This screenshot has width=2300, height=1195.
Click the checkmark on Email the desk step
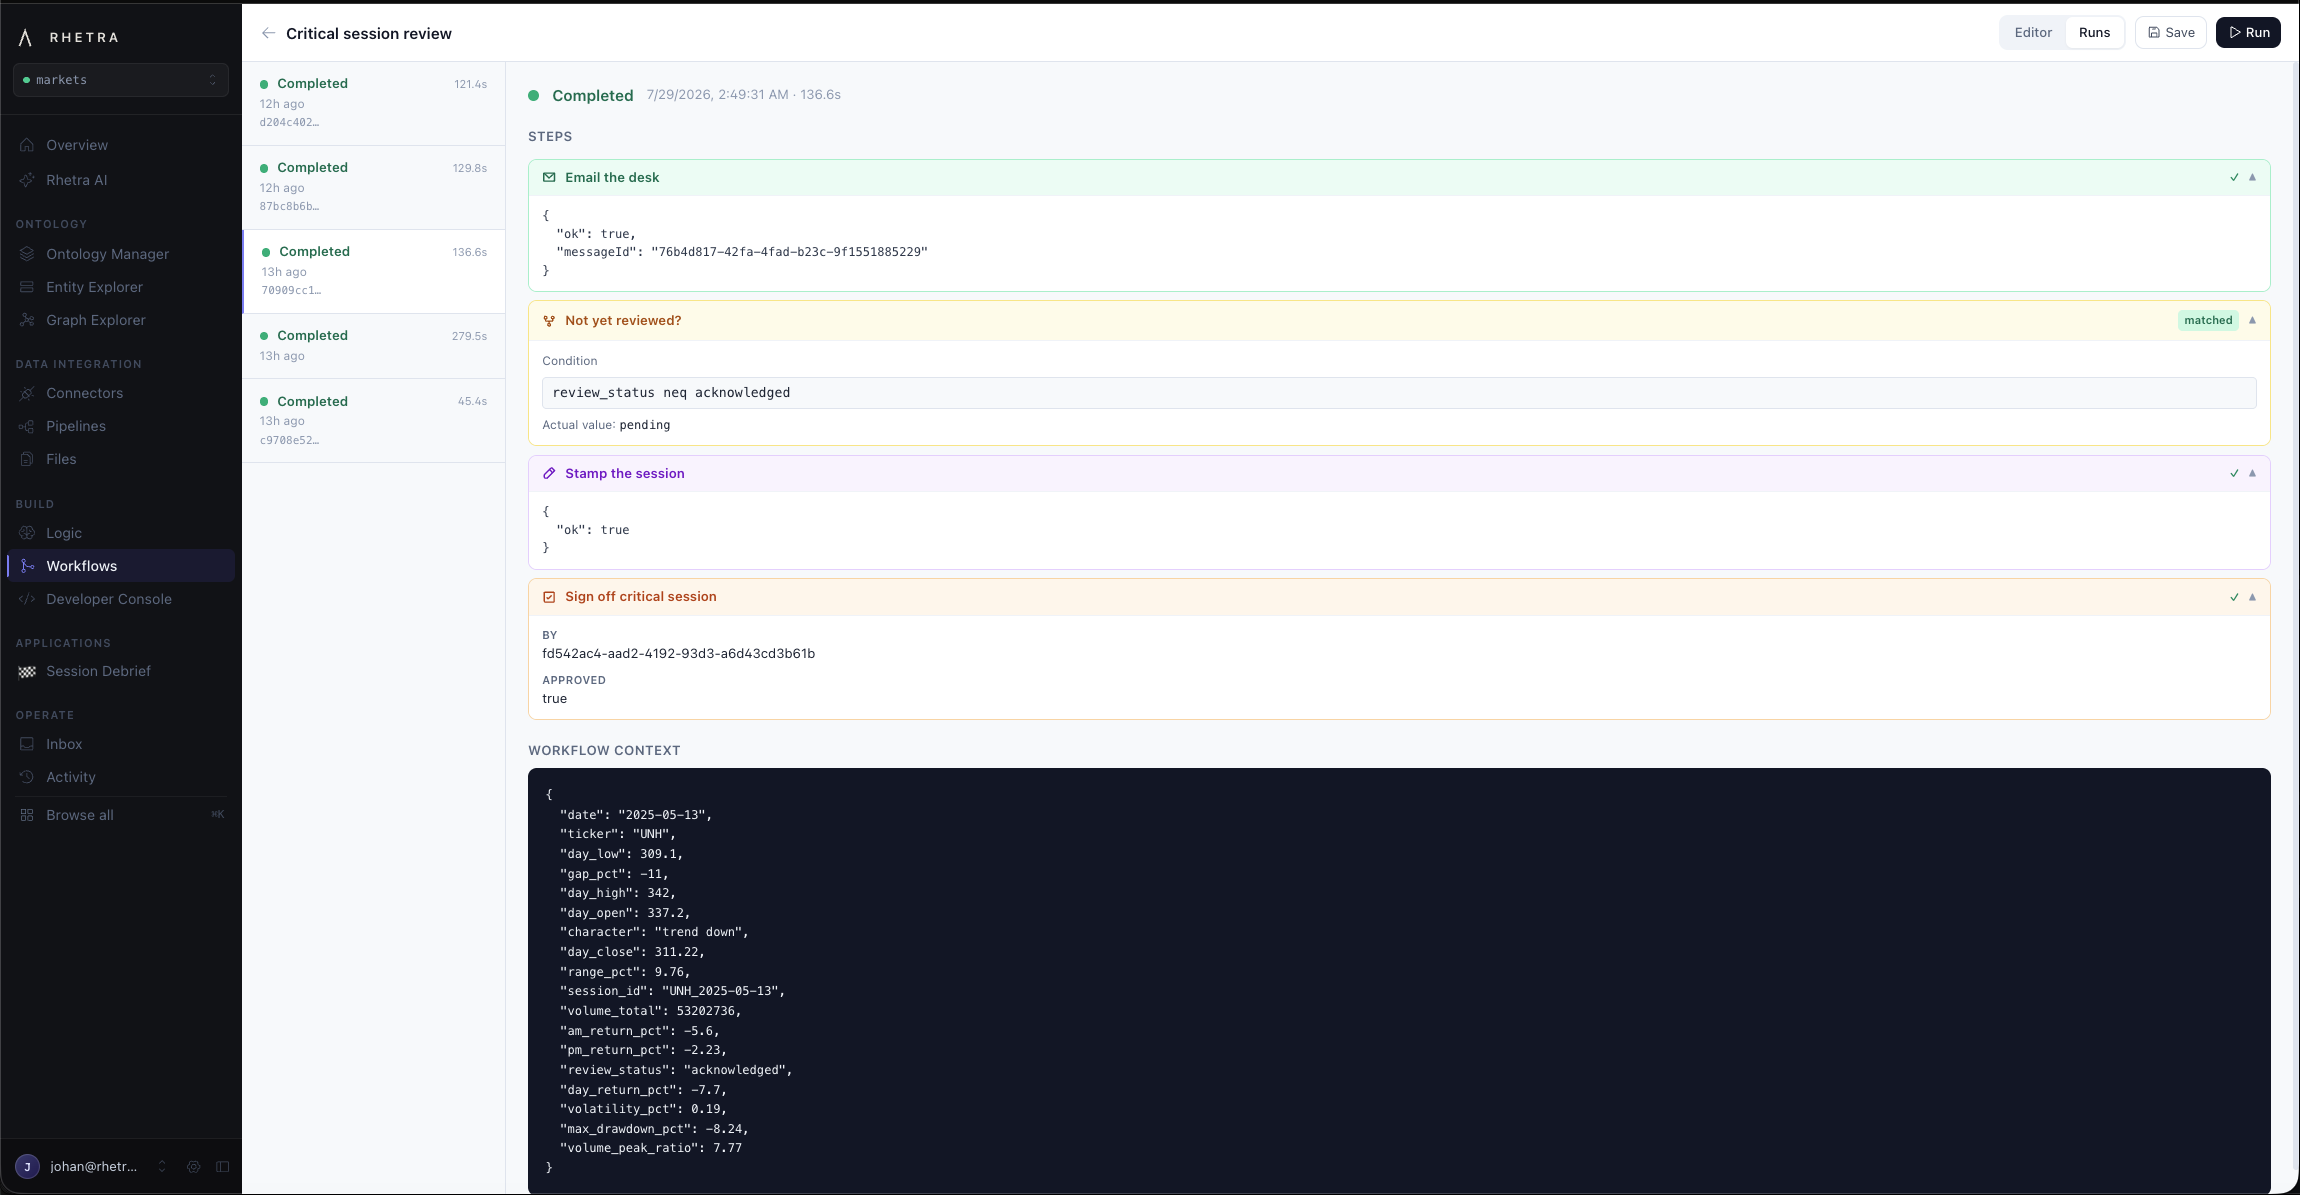click(x=2234, y=177)
